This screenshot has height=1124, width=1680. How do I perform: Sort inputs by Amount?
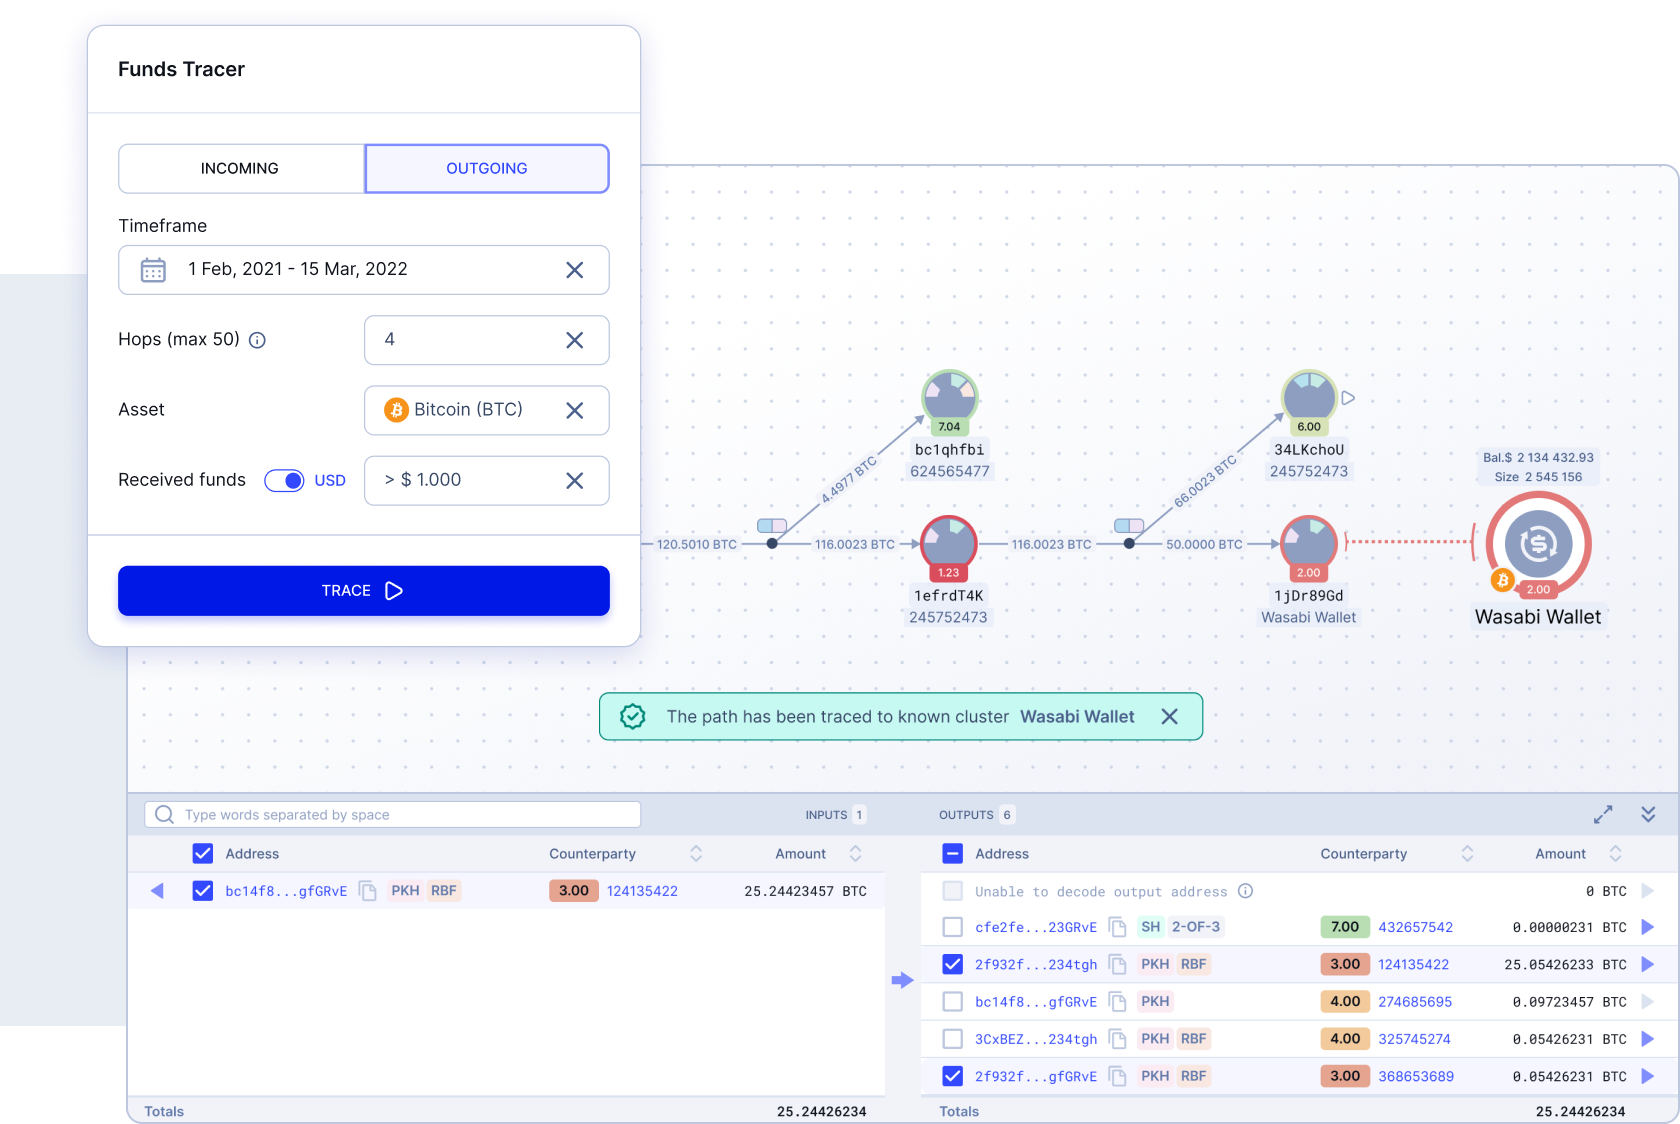tap(855, 854)
